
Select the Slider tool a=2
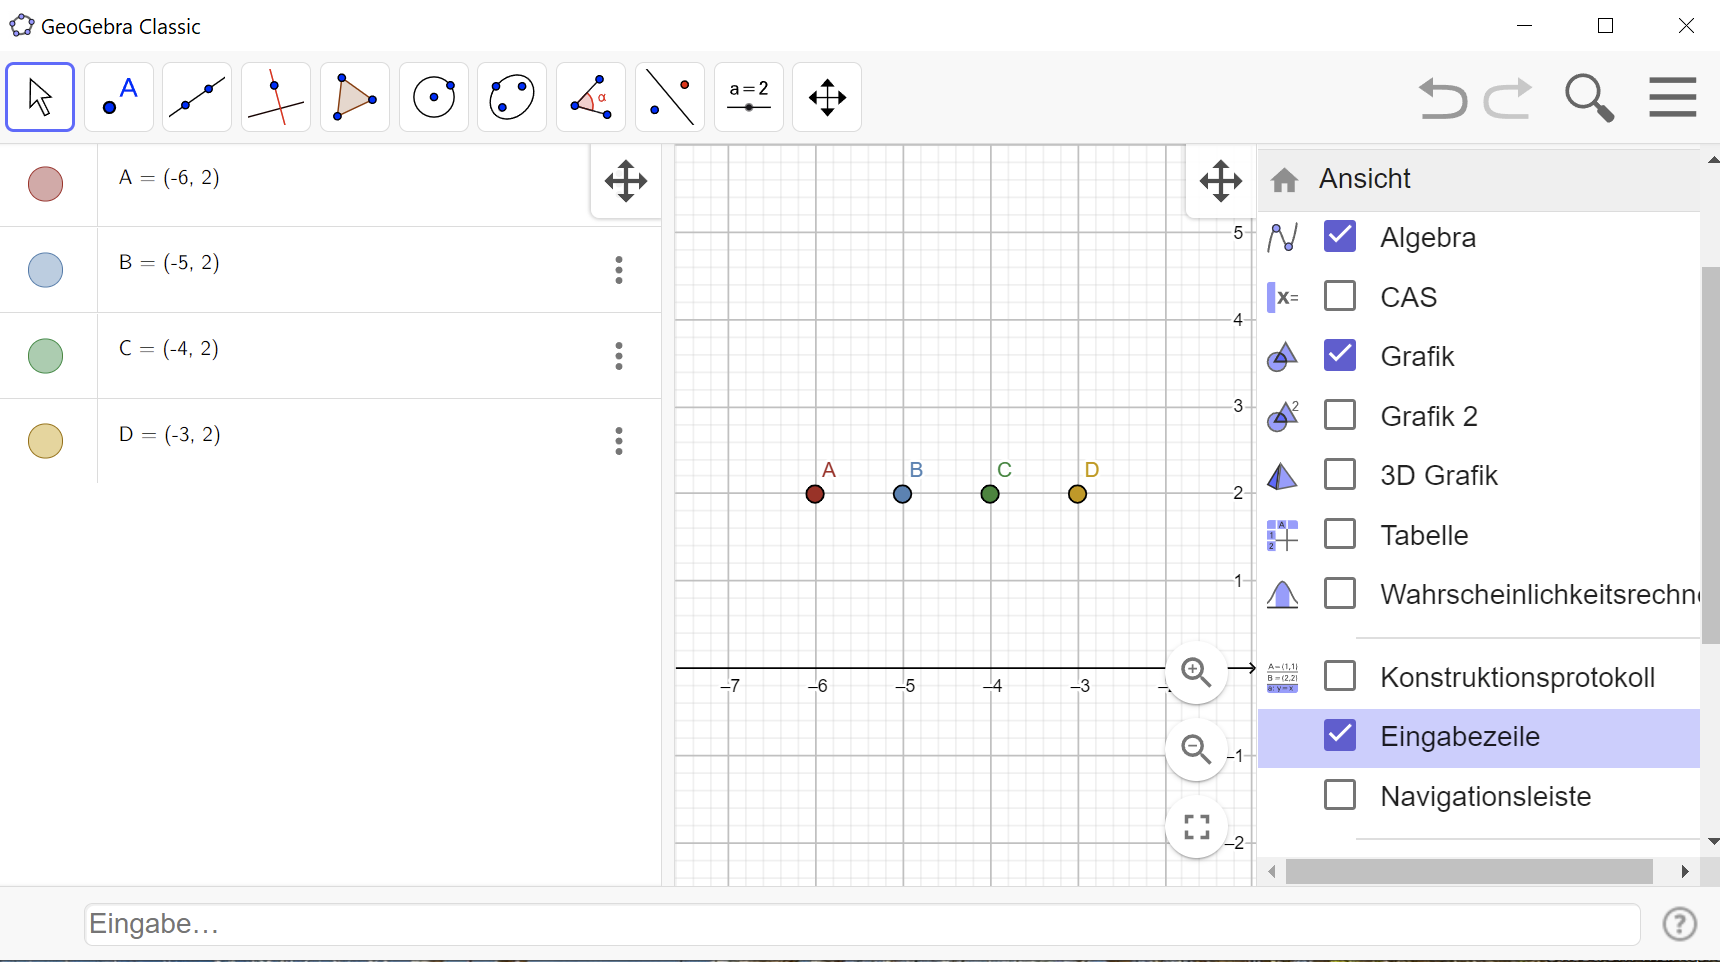pos(748,96)
